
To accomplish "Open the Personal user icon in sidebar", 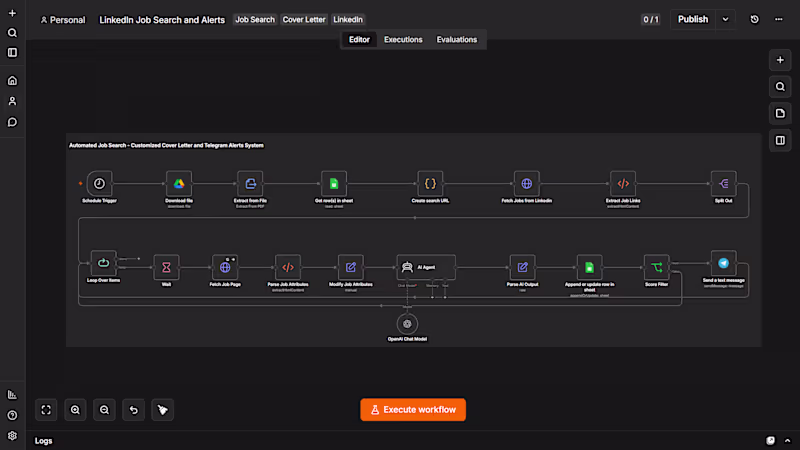I will point(12,101).
